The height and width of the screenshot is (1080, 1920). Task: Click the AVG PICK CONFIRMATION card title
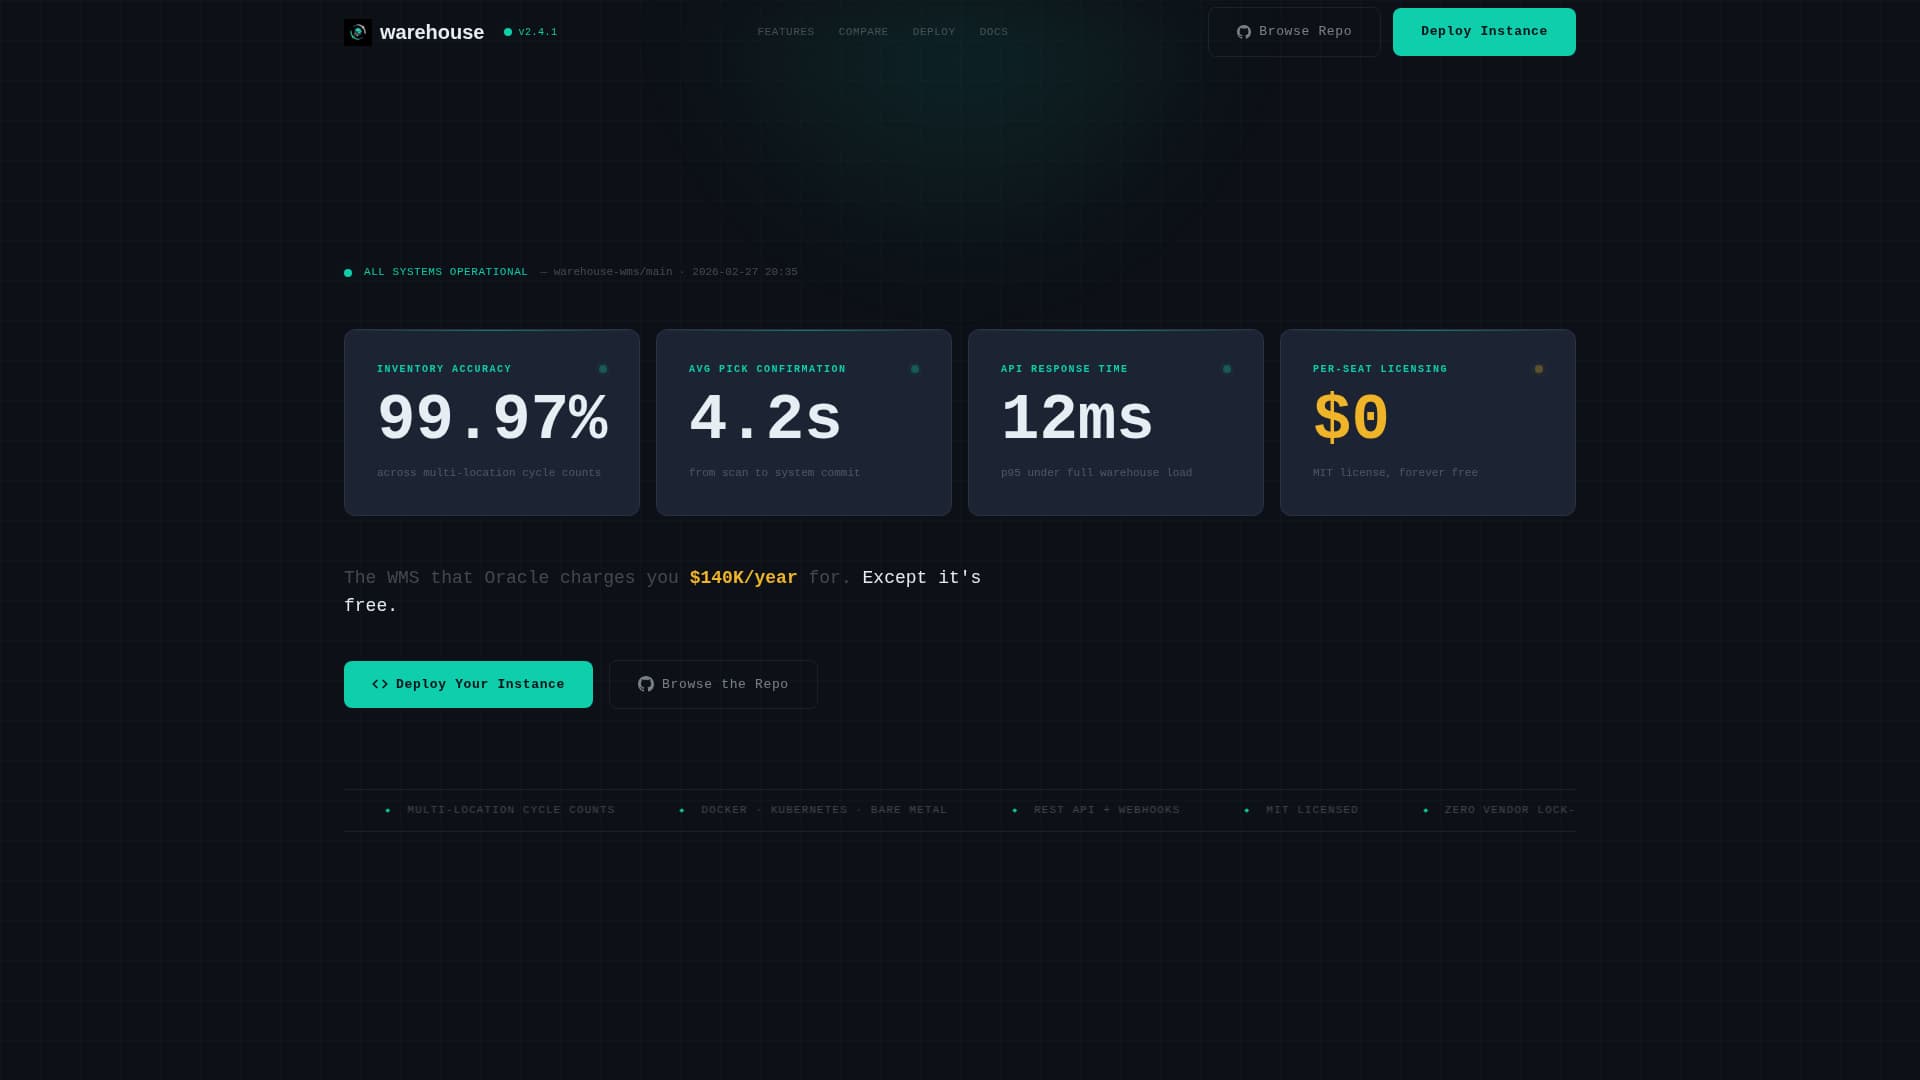click(x=767, y=369)
